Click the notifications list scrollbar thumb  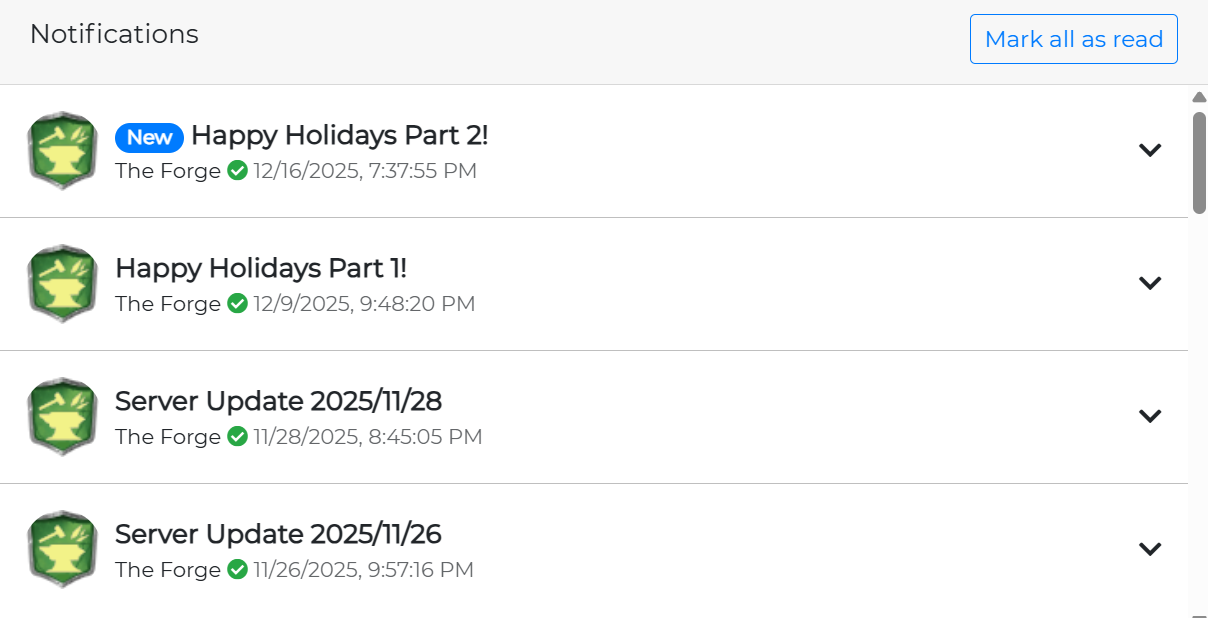1199,162
